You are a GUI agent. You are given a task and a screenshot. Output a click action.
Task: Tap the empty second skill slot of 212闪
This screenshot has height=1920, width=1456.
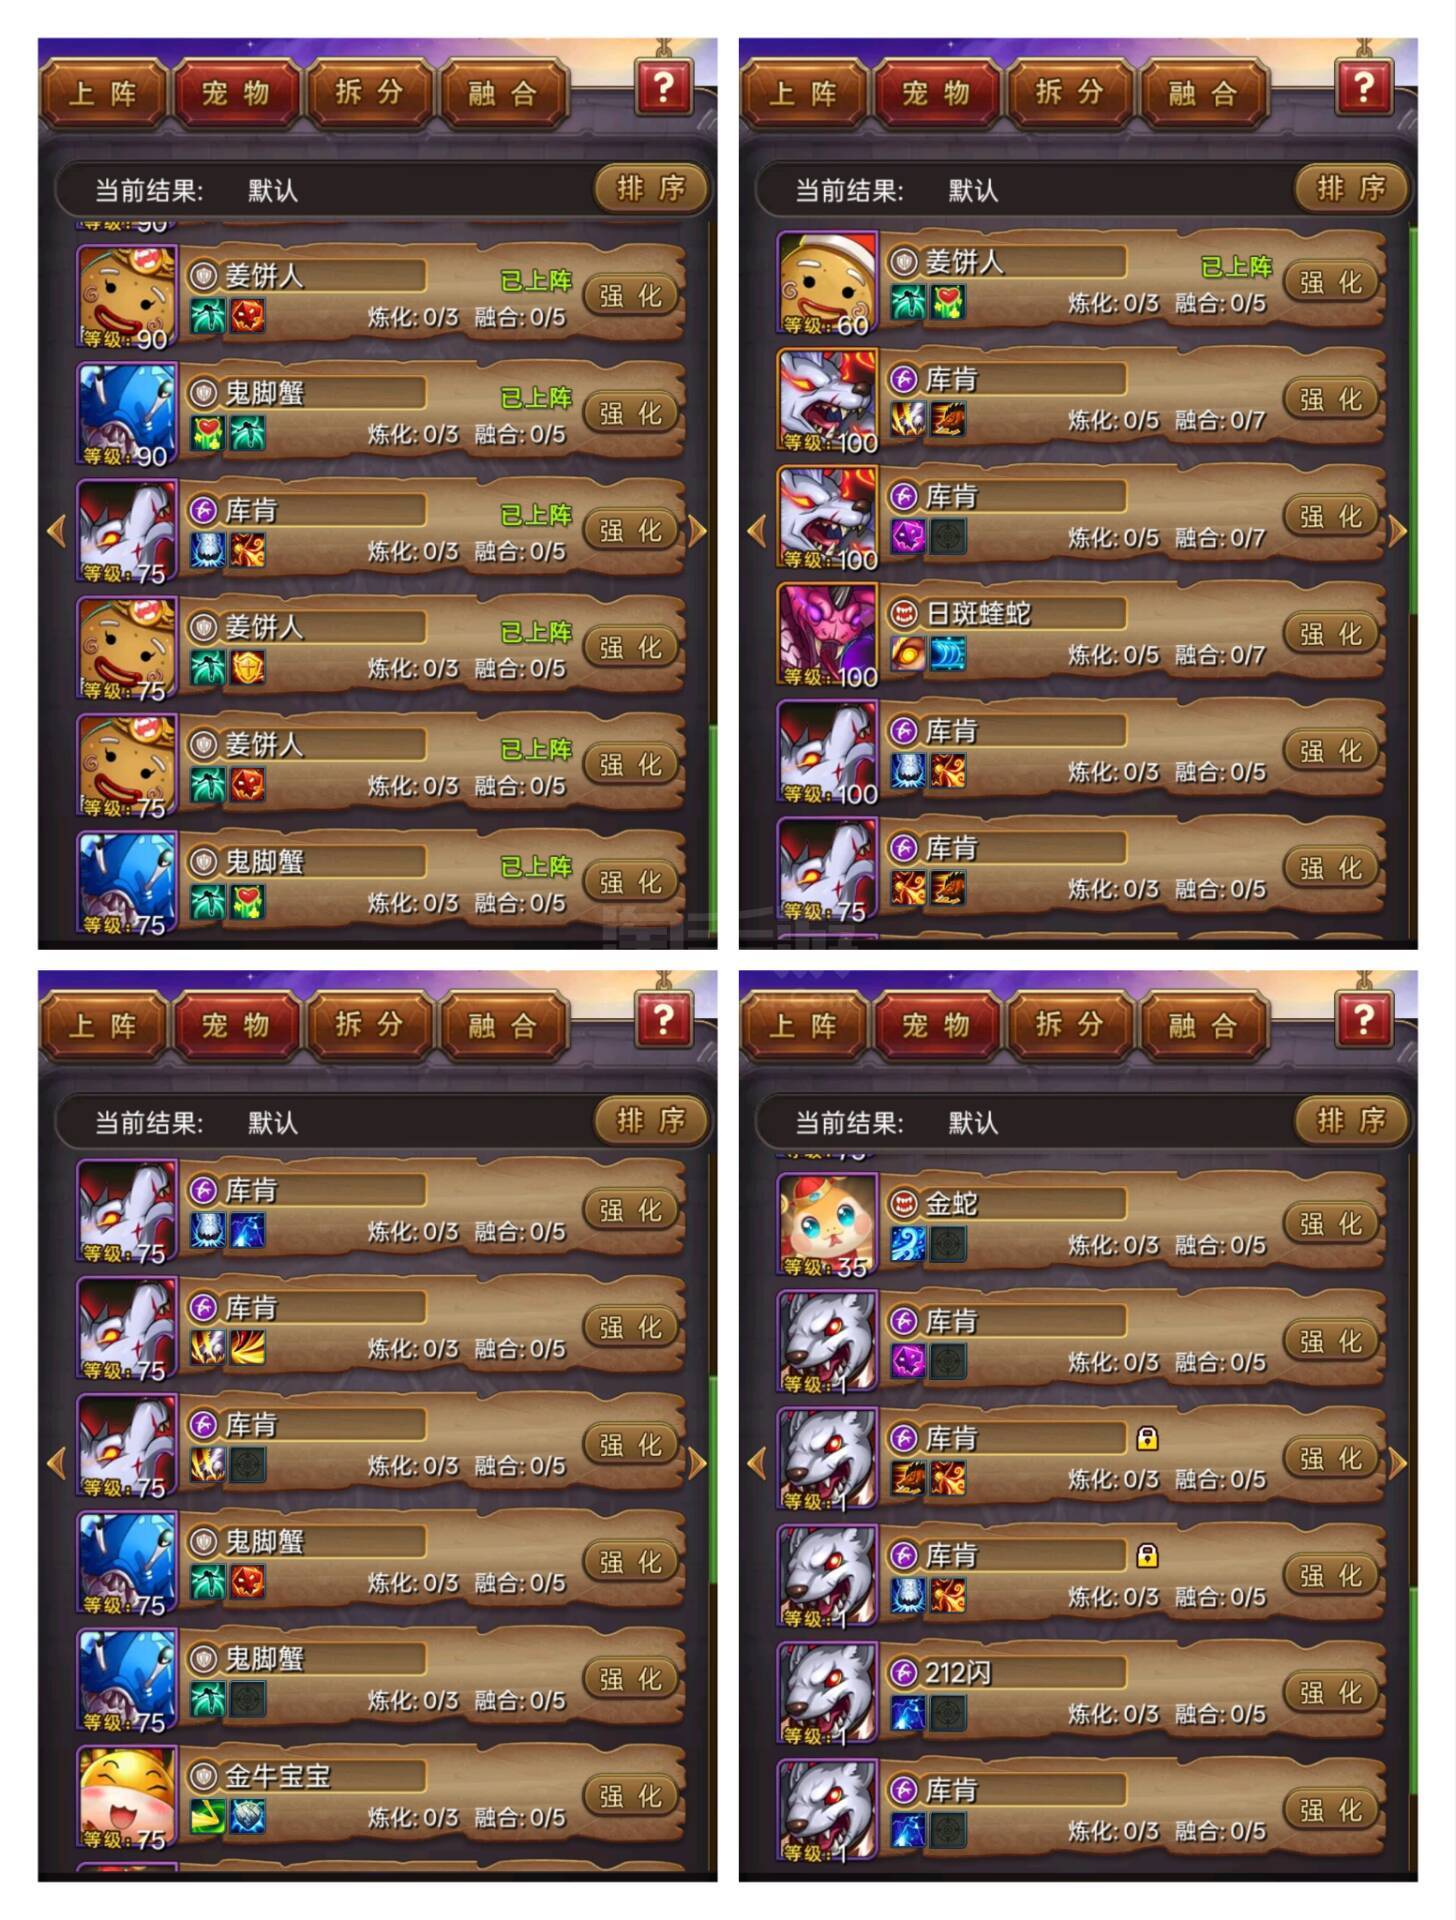click(x=948, y=1714)
